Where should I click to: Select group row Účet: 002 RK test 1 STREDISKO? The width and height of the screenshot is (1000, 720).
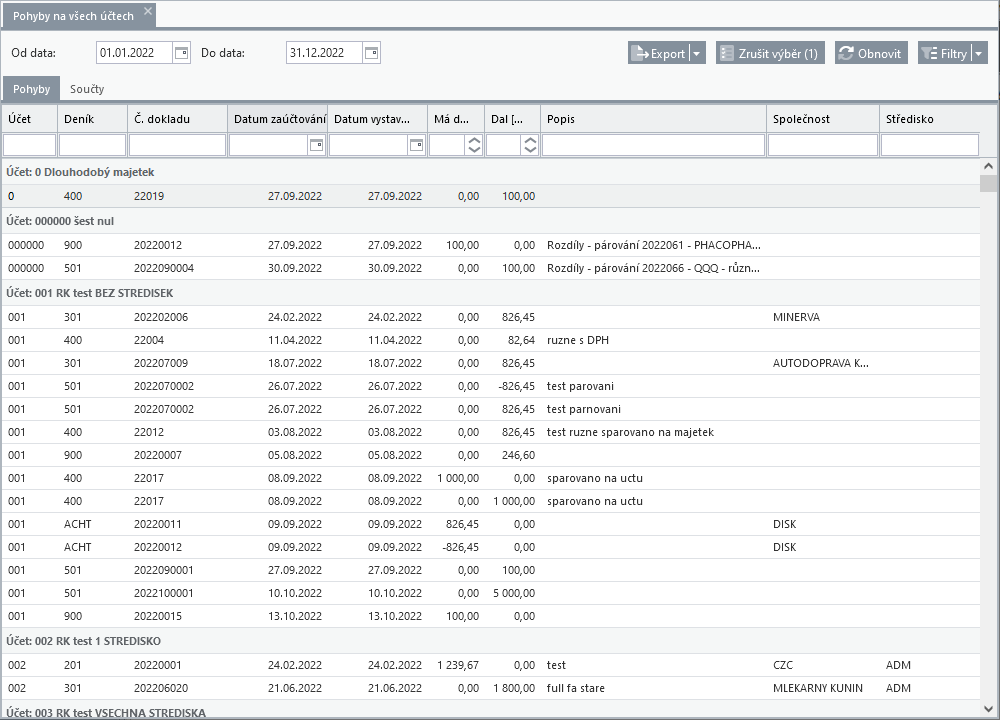[491, 641]
